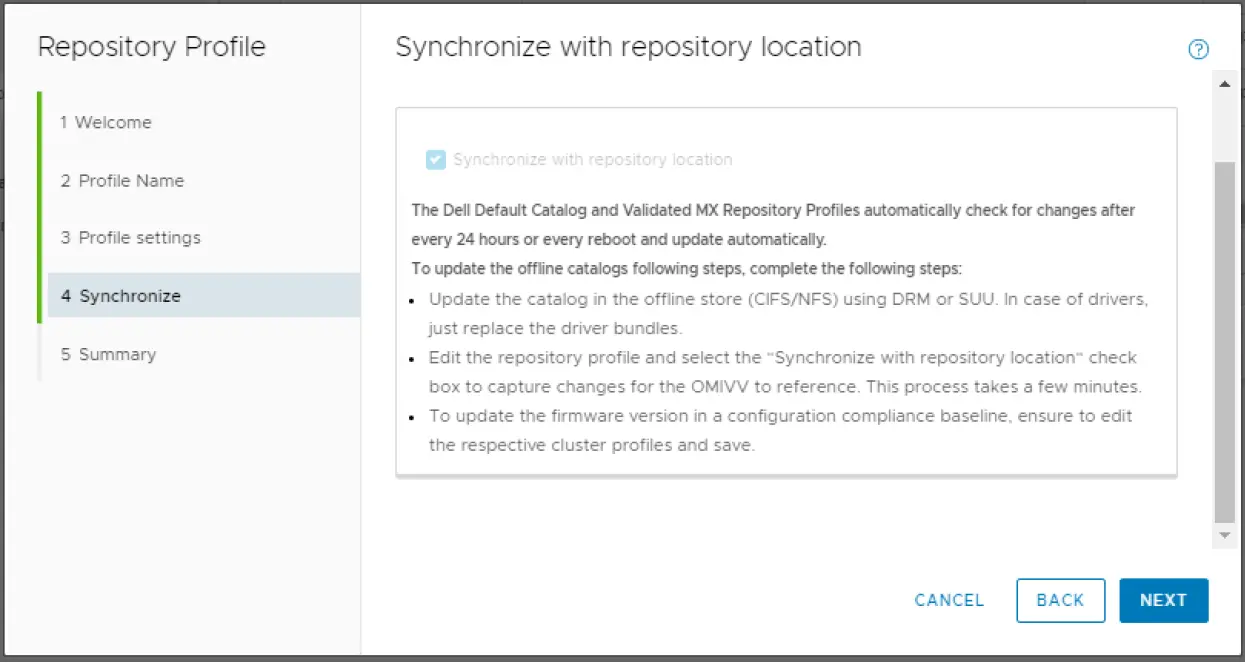
Task: Toggle the Synchronize with repository location checkbox
Action: (x=436, y=160)
